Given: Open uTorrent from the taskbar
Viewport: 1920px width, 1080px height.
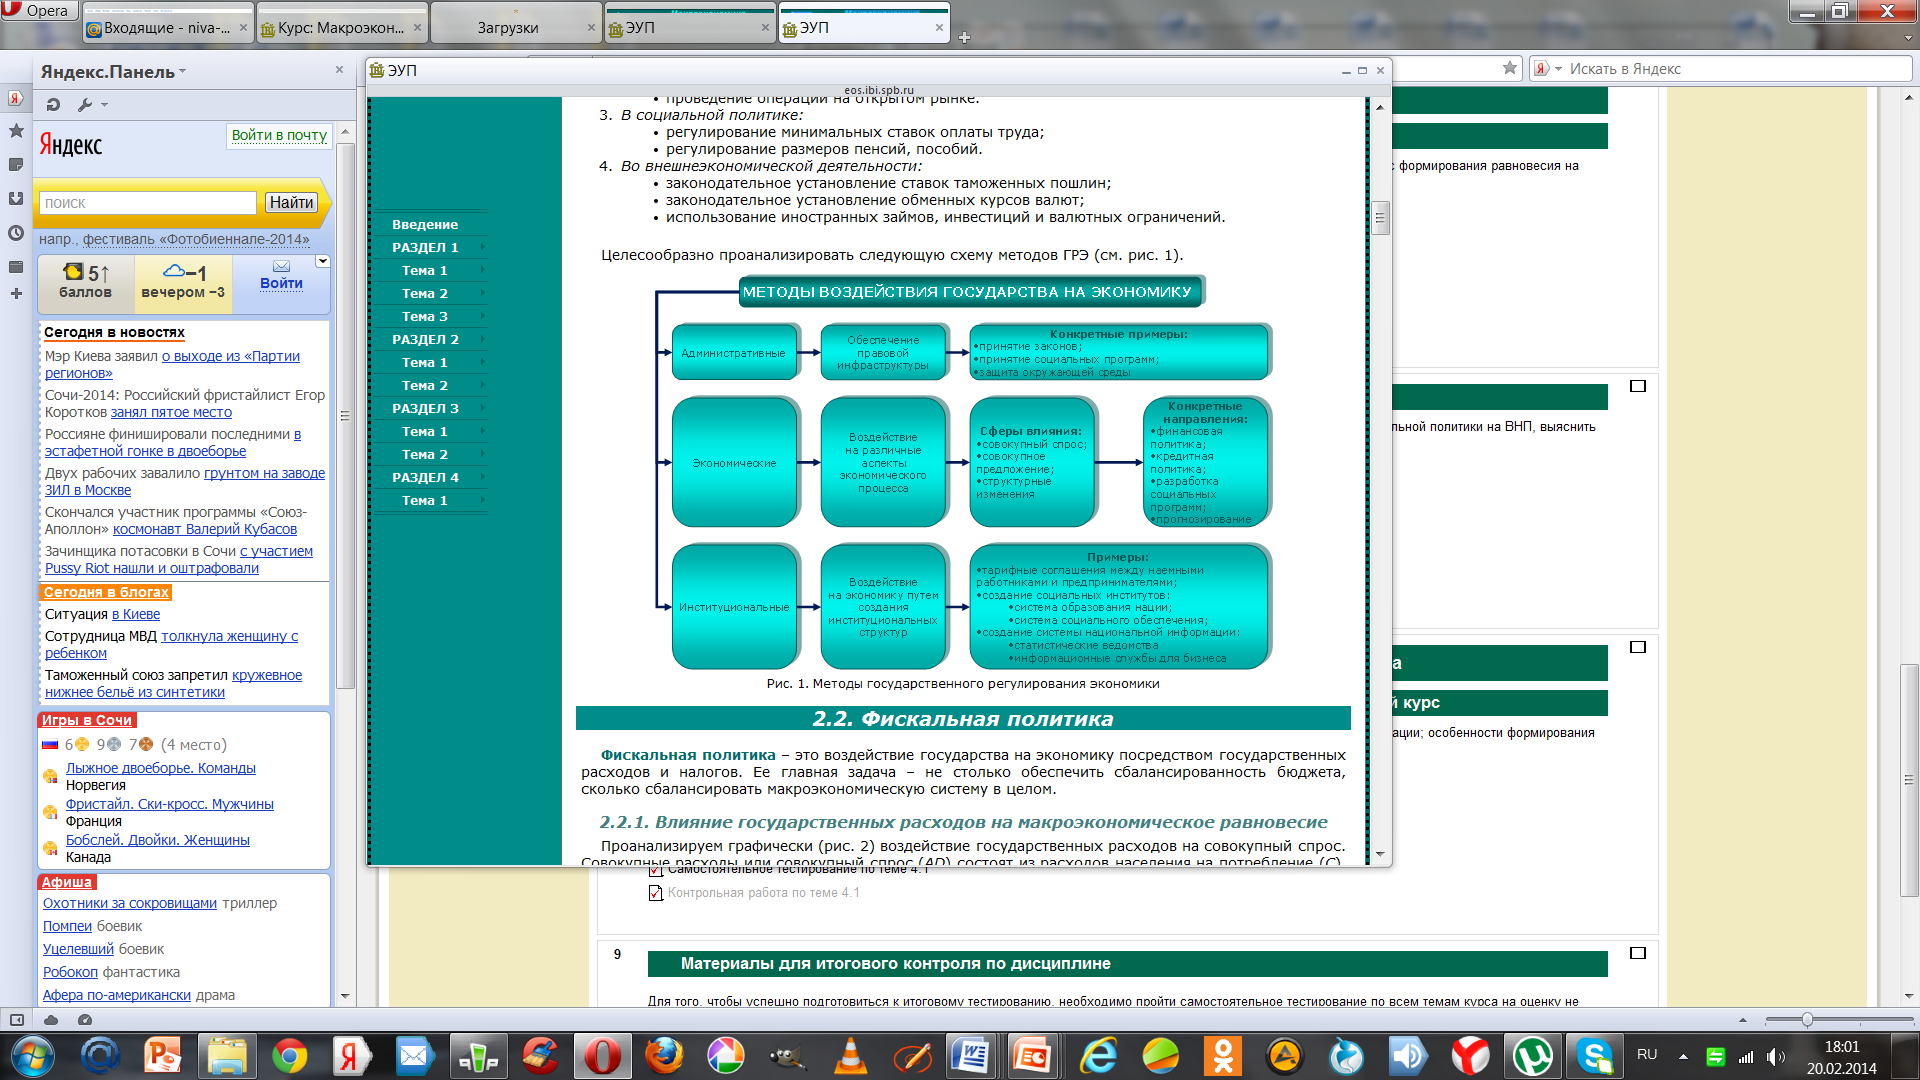Looking at the screenshot, I should pyautogui.click(x=1533, y=1056).
